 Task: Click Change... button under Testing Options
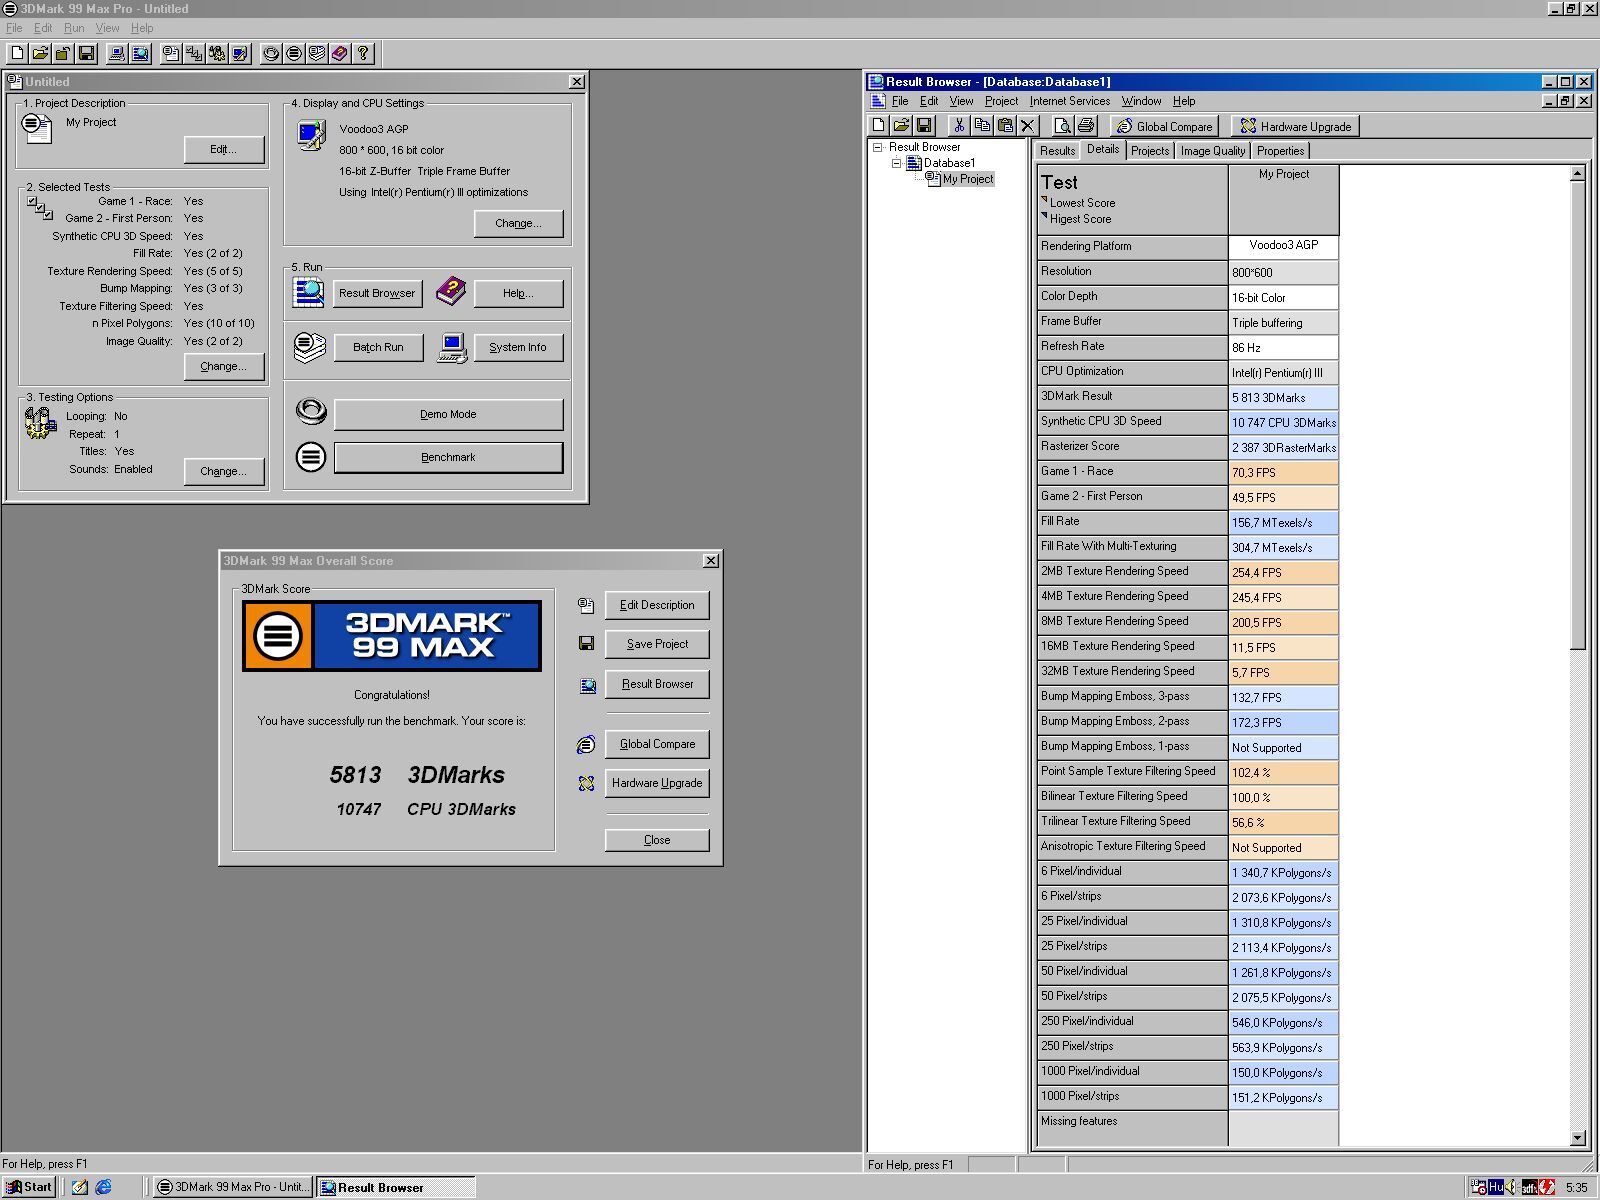pos(224,471)
